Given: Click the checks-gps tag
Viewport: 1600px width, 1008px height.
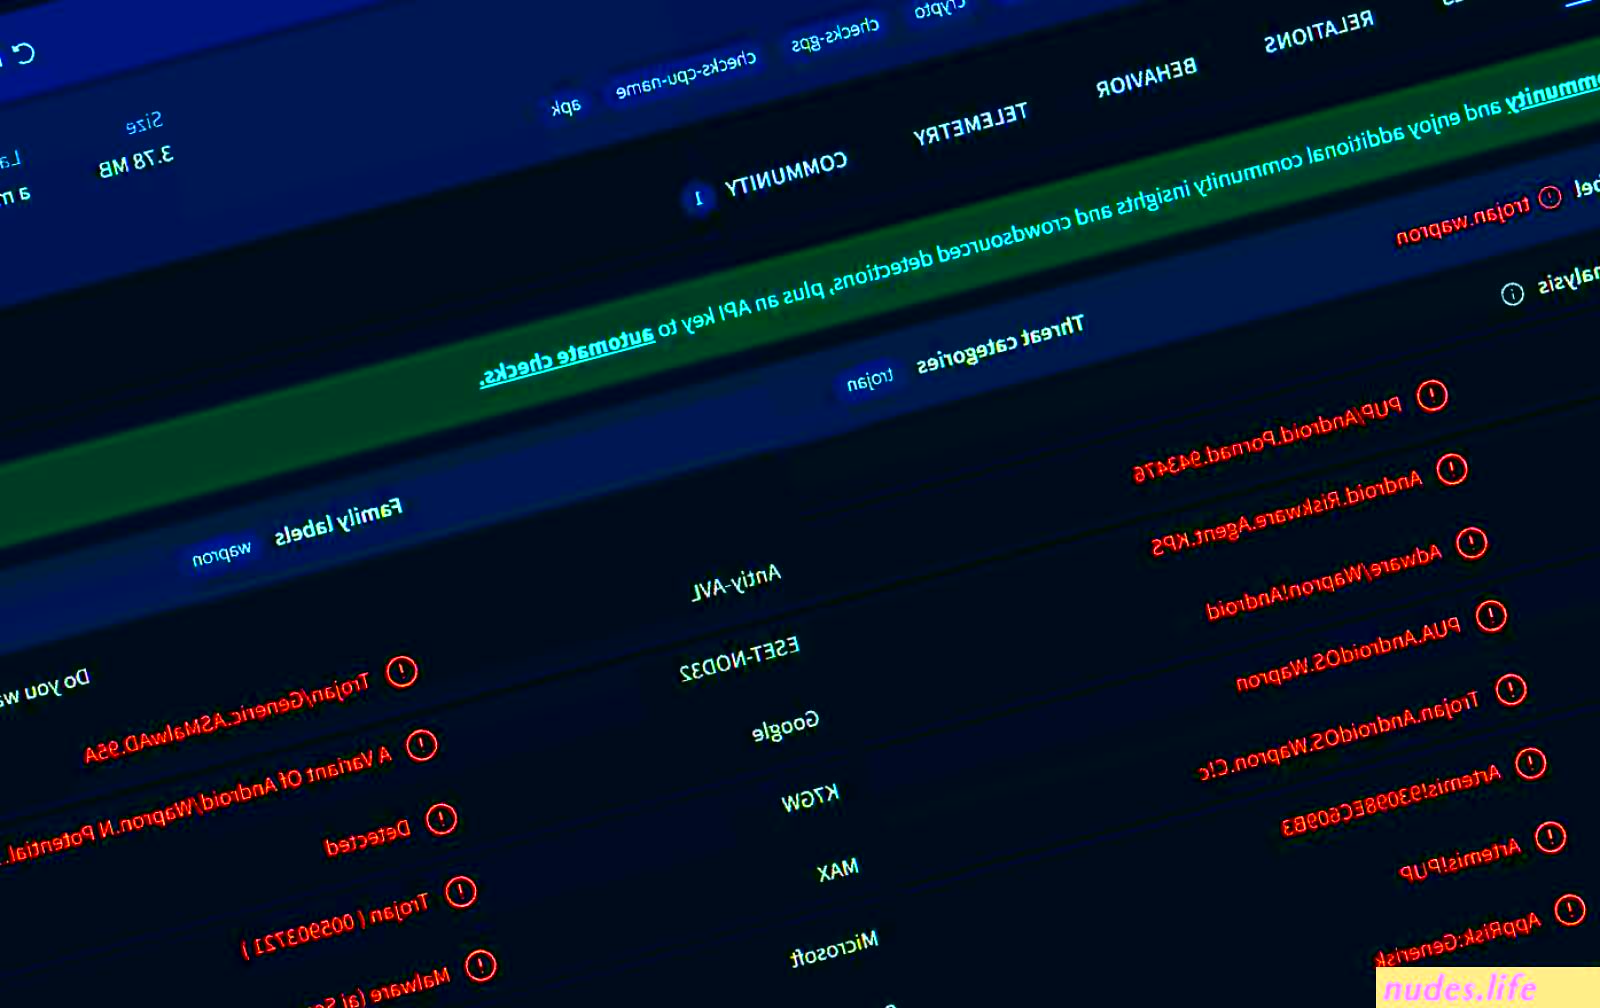Looking at the screenshot, I should 835,34.
